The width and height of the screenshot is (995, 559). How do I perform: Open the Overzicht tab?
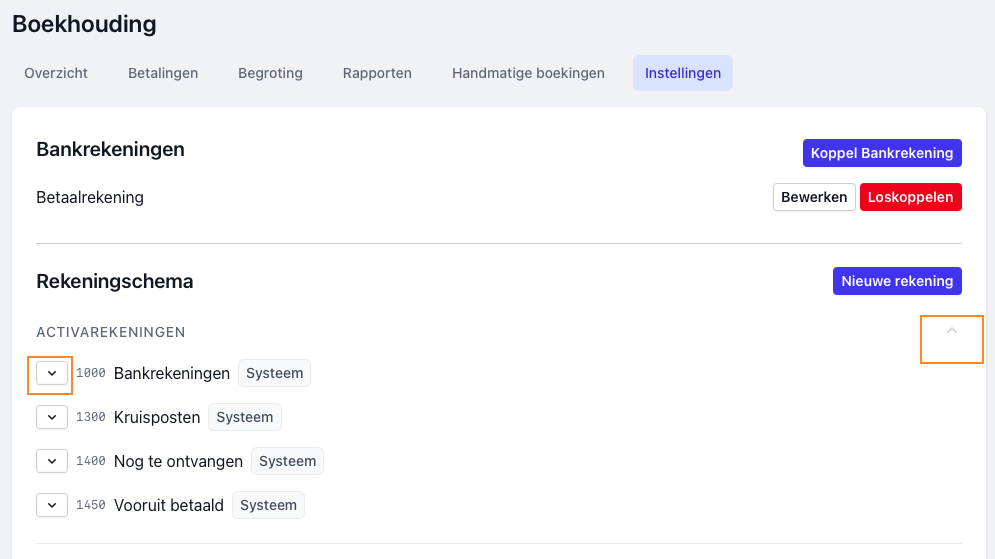pyautogui.click(x=56, y=73)
